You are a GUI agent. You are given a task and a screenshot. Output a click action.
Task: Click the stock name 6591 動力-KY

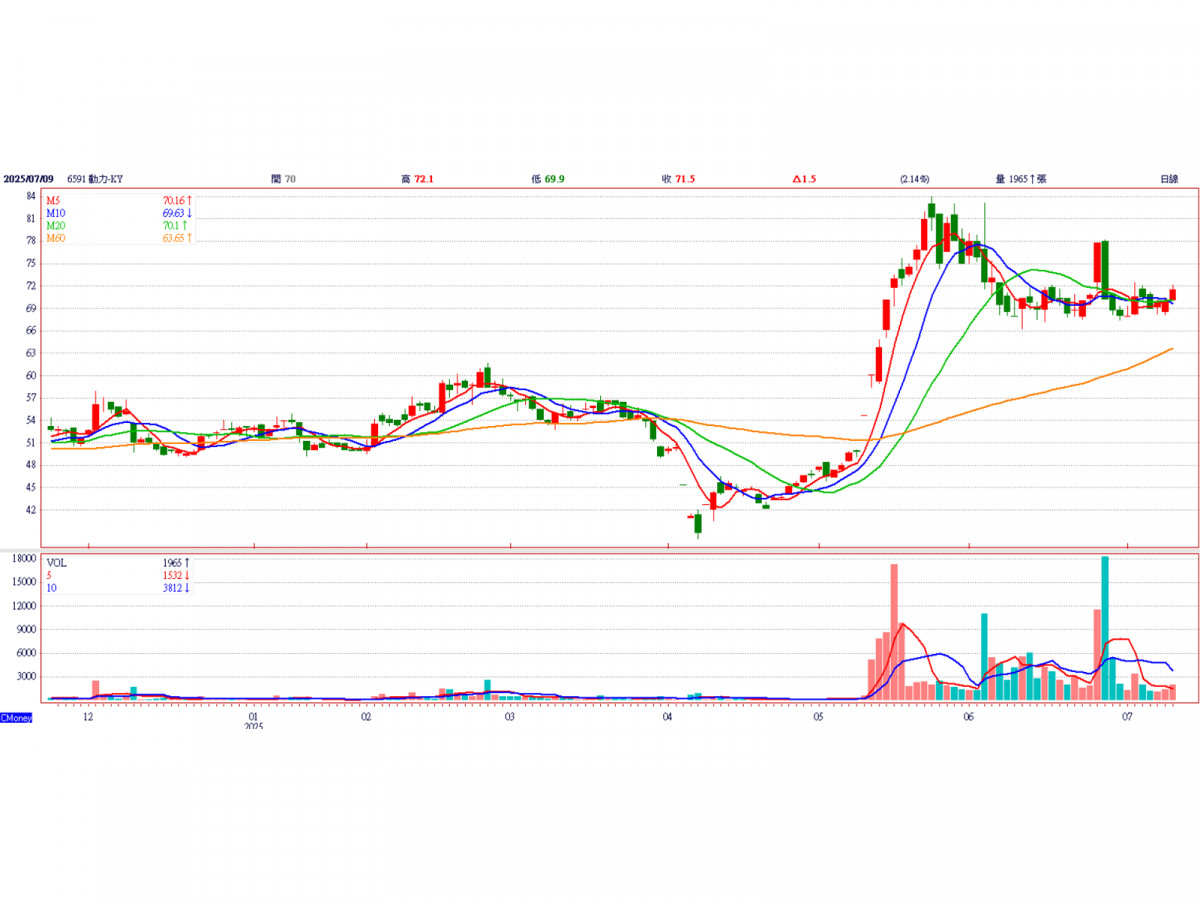pyautogui.click(x=95, y=179)
